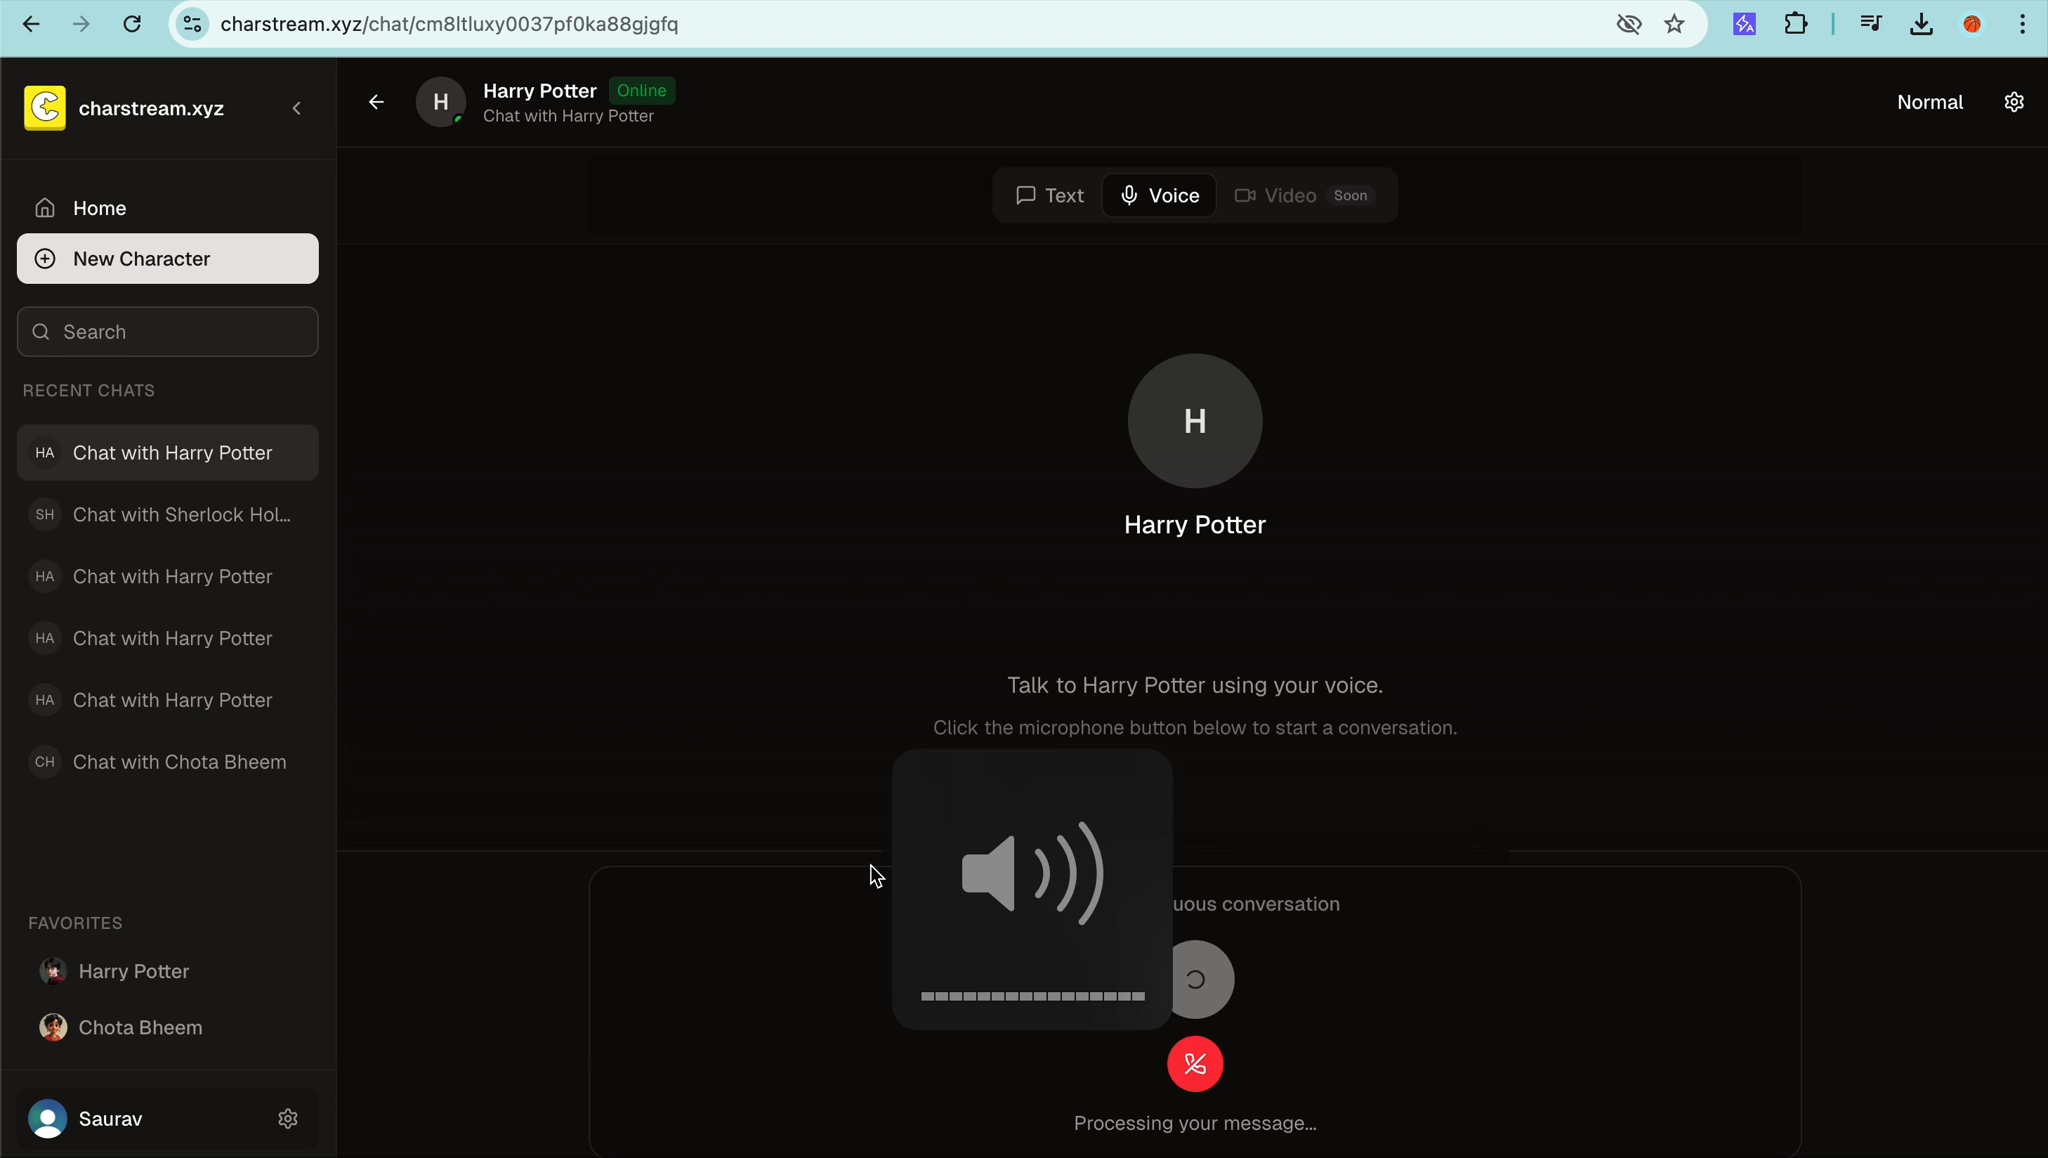Click the plus icon on New Character
The width and height of the screenshot is (2048, 1158).
[x=45, y=259]
